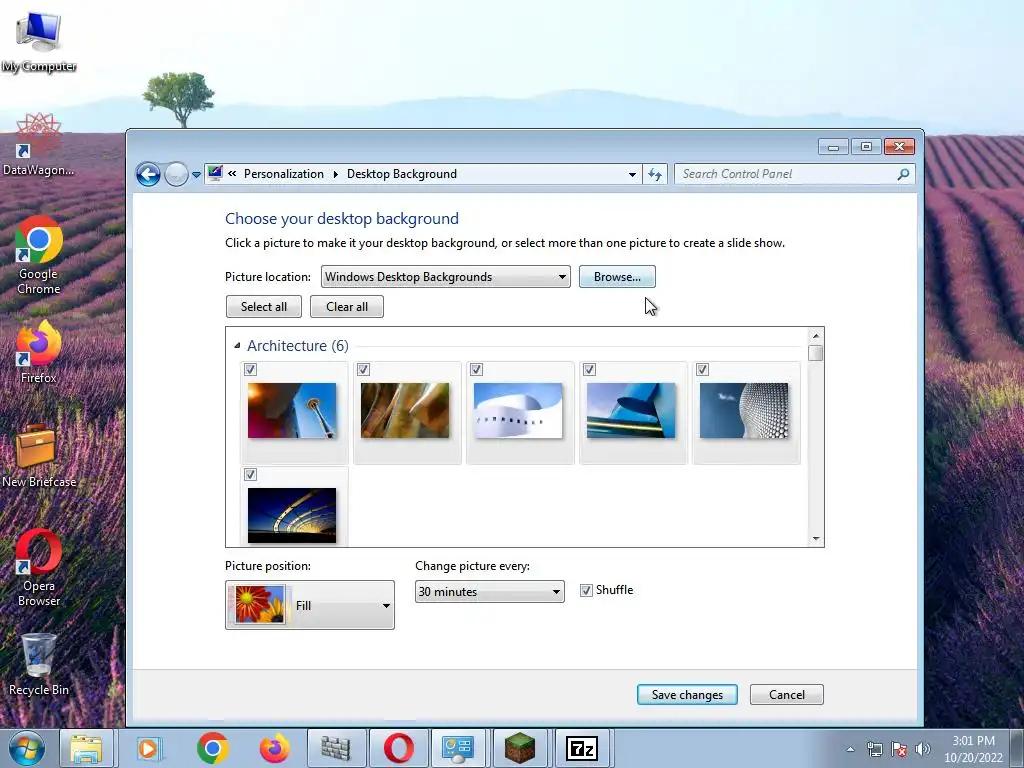Viewport: 1024px width, 768px height.
Task: Open 7-Zip from the taskbar
Action: click(582, 748)
